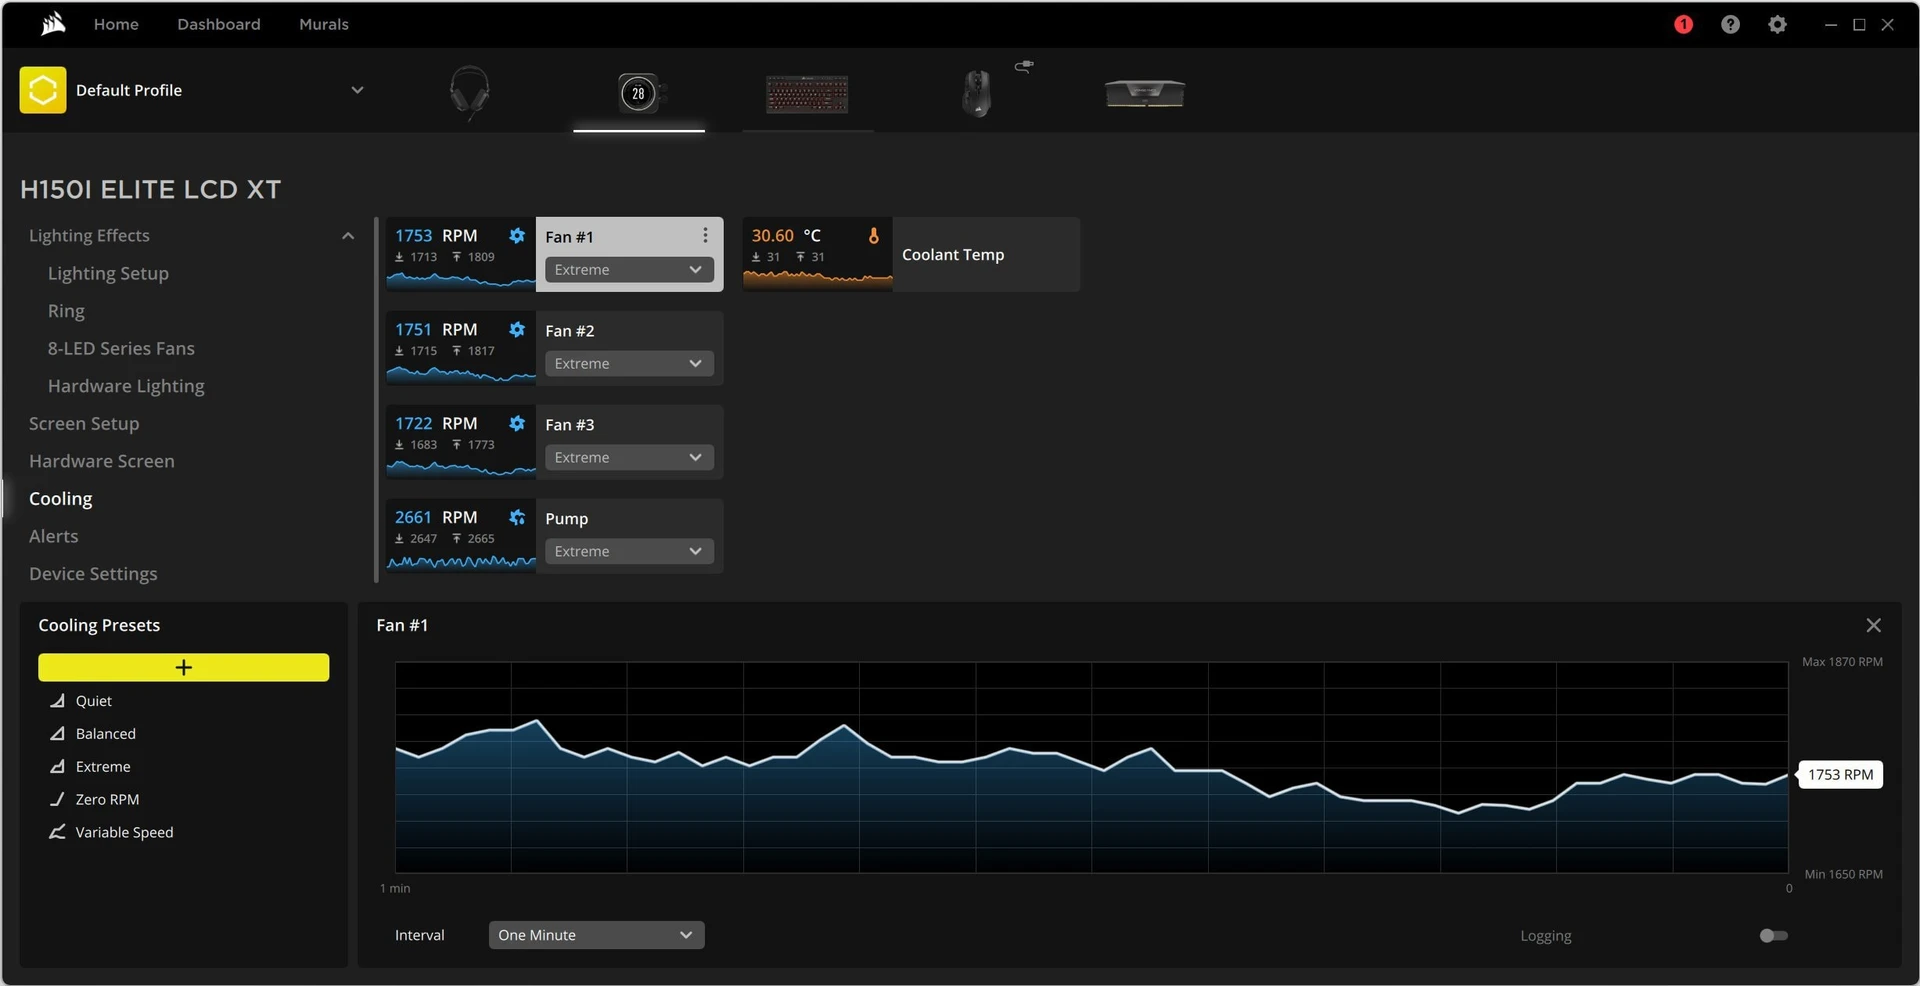The width and height of the screenshot is (1920, 986).
Task: Click the Corsair sails logo
Action: point(53,23)
